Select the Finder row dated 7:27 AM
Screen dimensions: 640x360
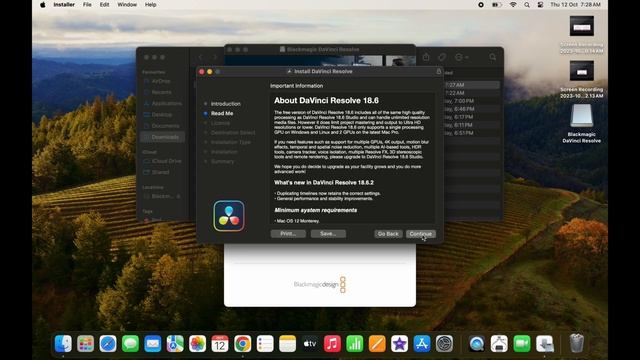point(471,85)
